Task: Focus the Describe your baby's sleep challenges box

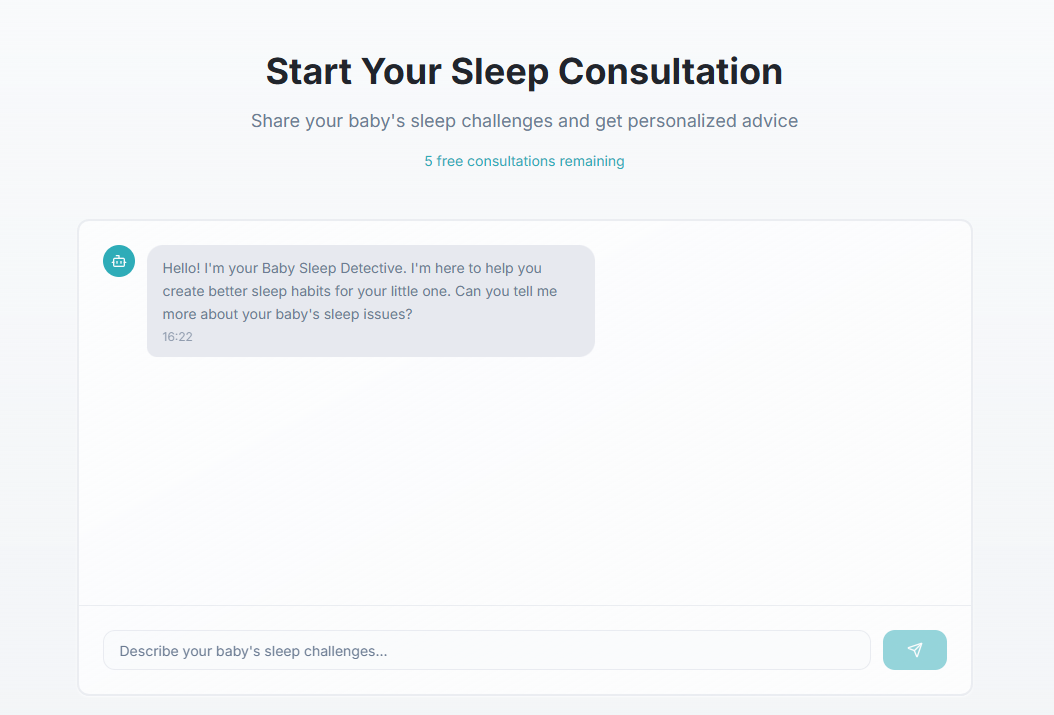Action: (x=486, y=650)
